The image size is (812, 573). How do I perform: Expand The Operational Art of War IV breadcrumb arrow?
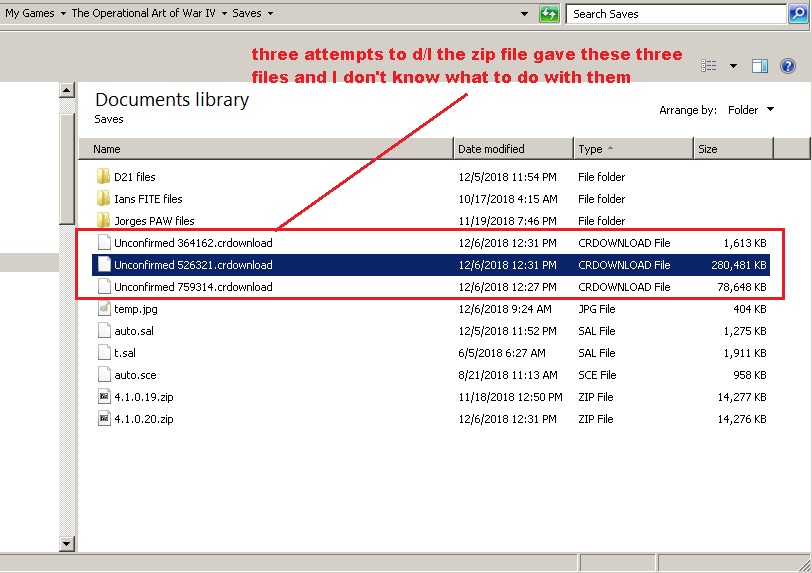(x=224, y=13)
